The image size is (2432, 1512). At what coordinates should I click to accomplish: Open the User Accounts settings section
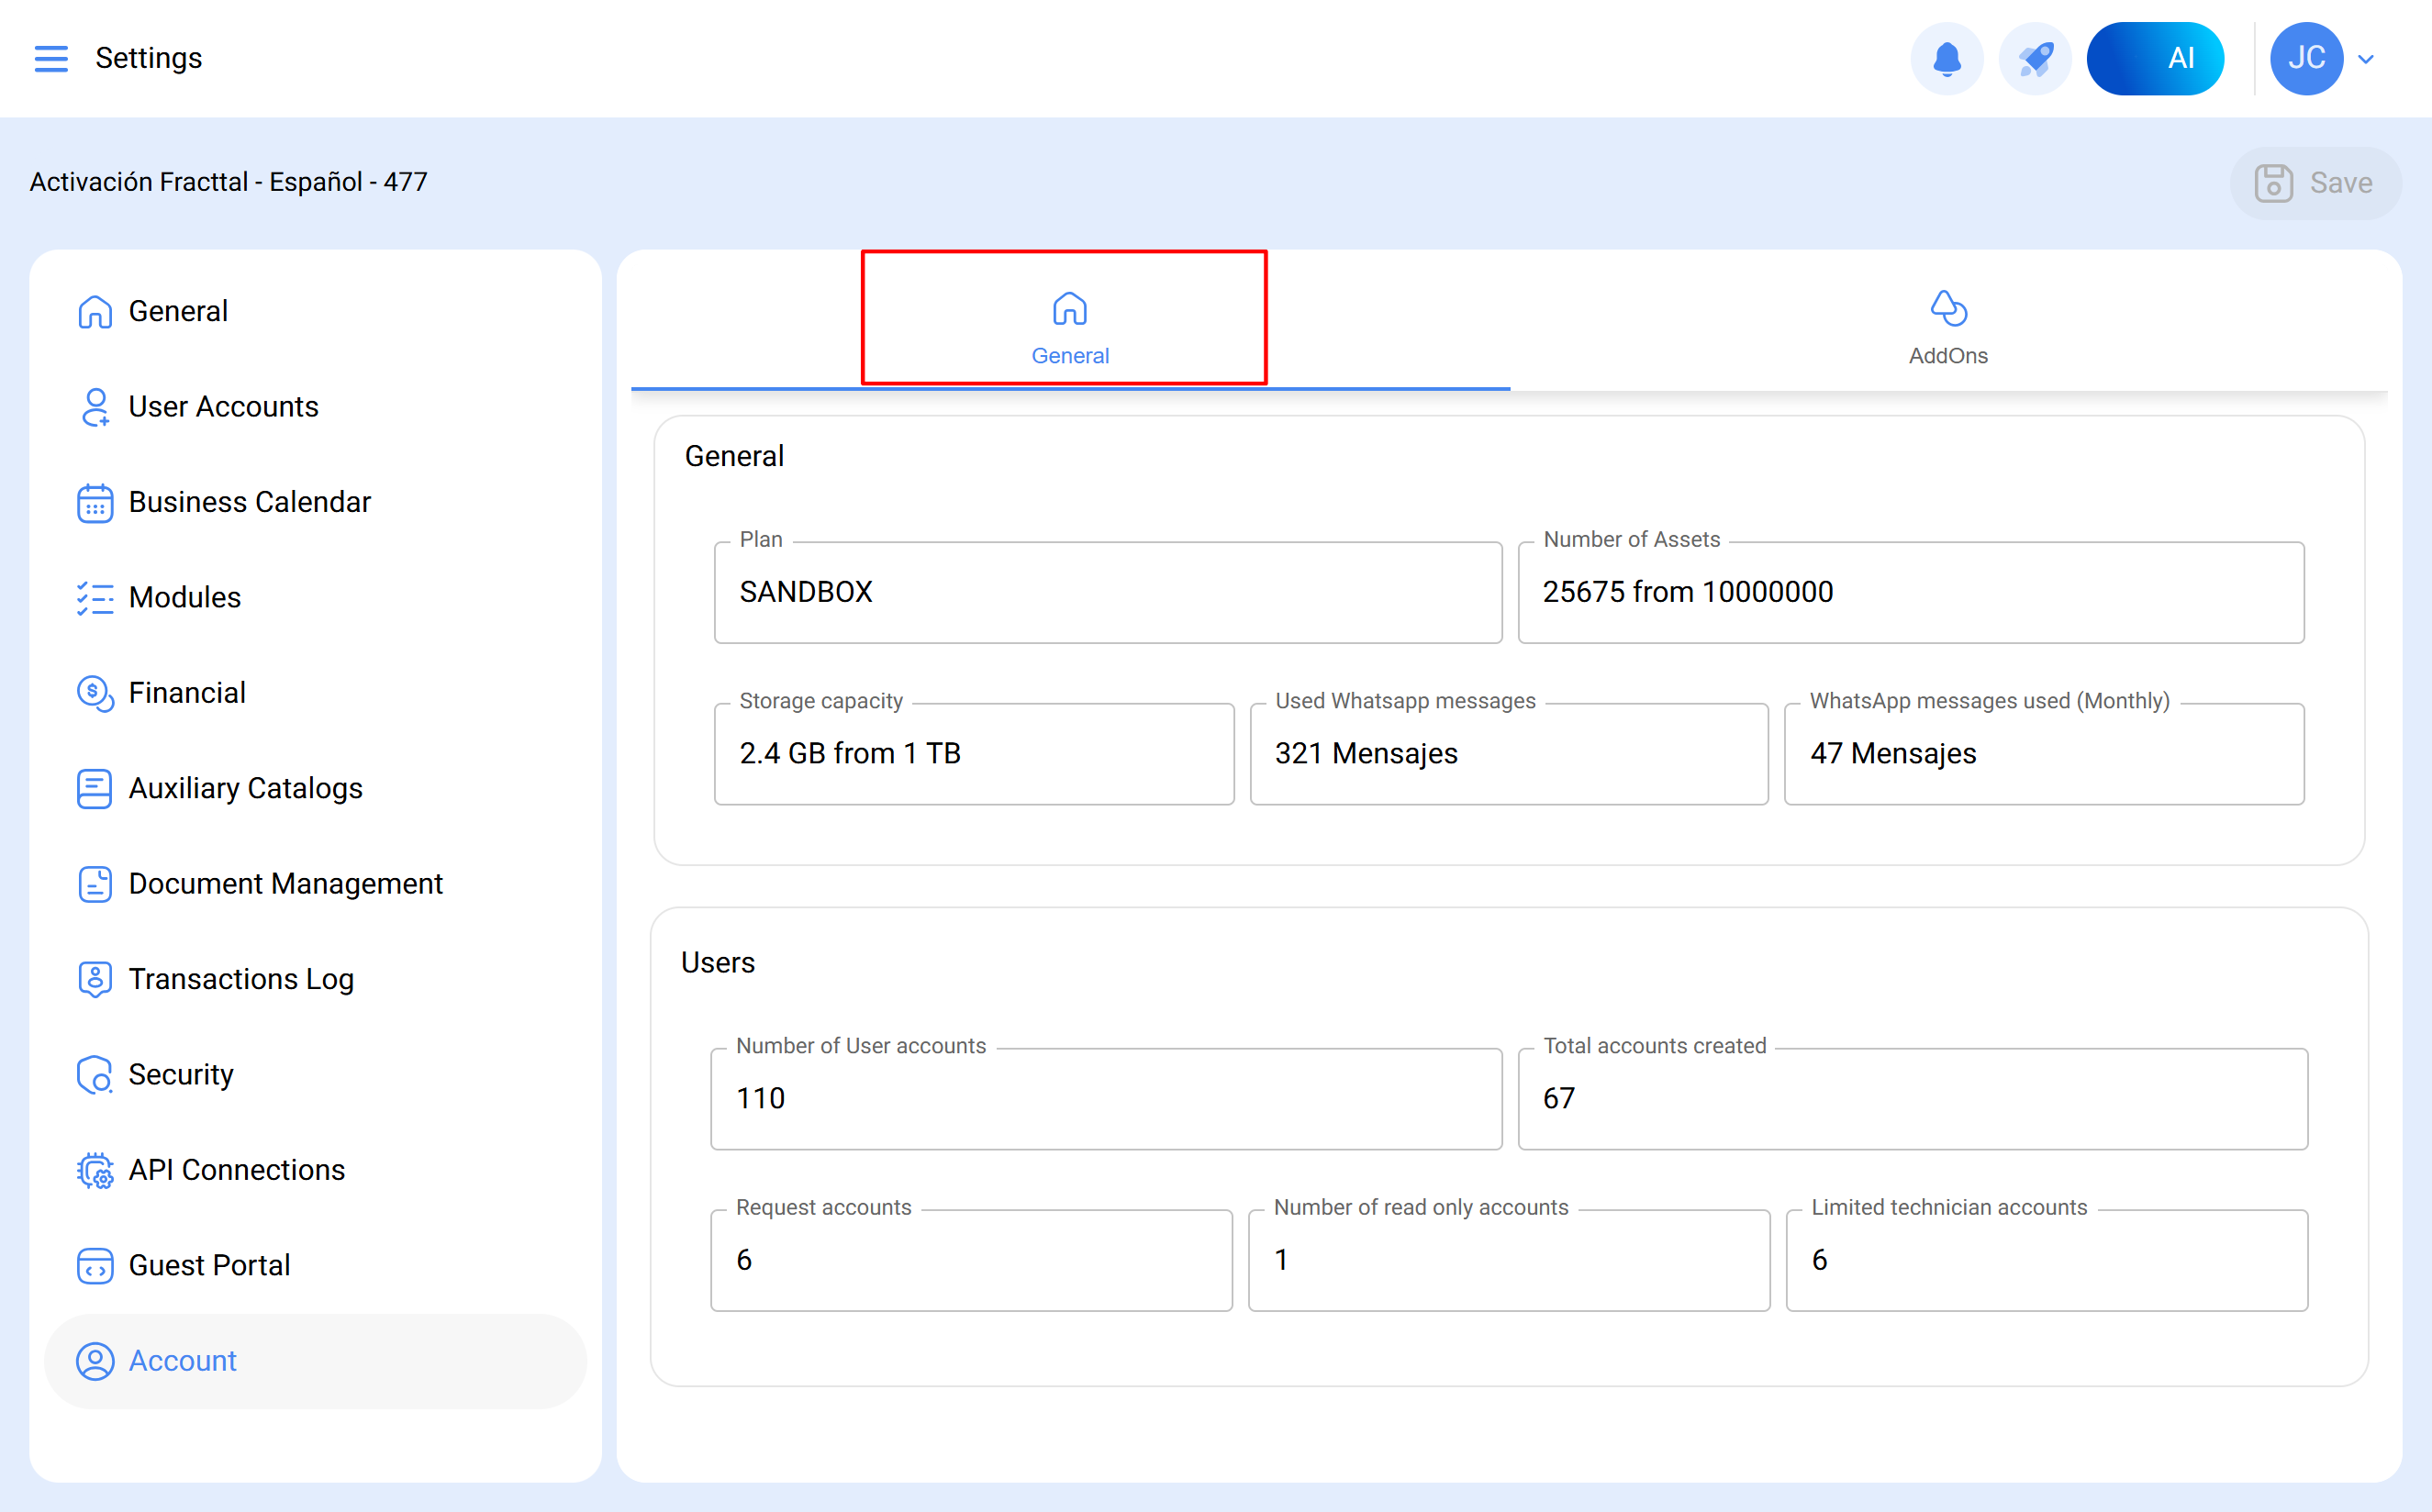click(x=223, y=407)
